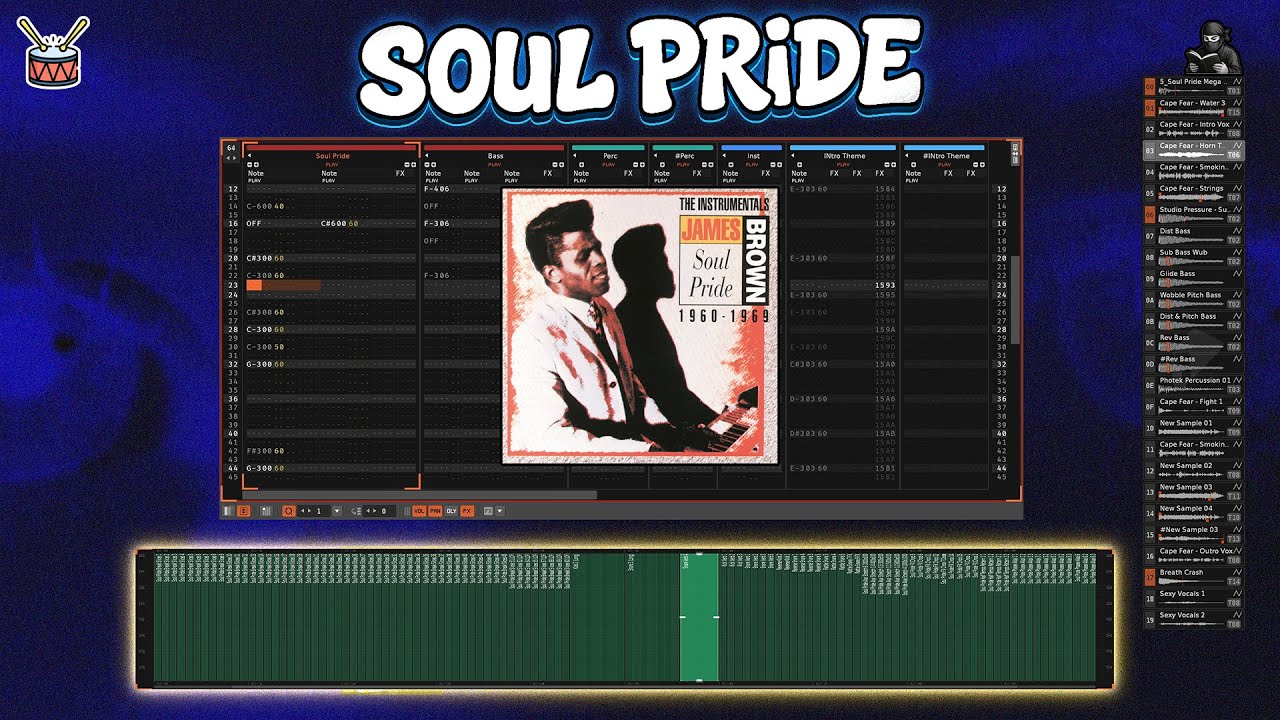Open dropdown arrow beside keyboard icon
Screen dimensions: 1280x720
(500, 511)
